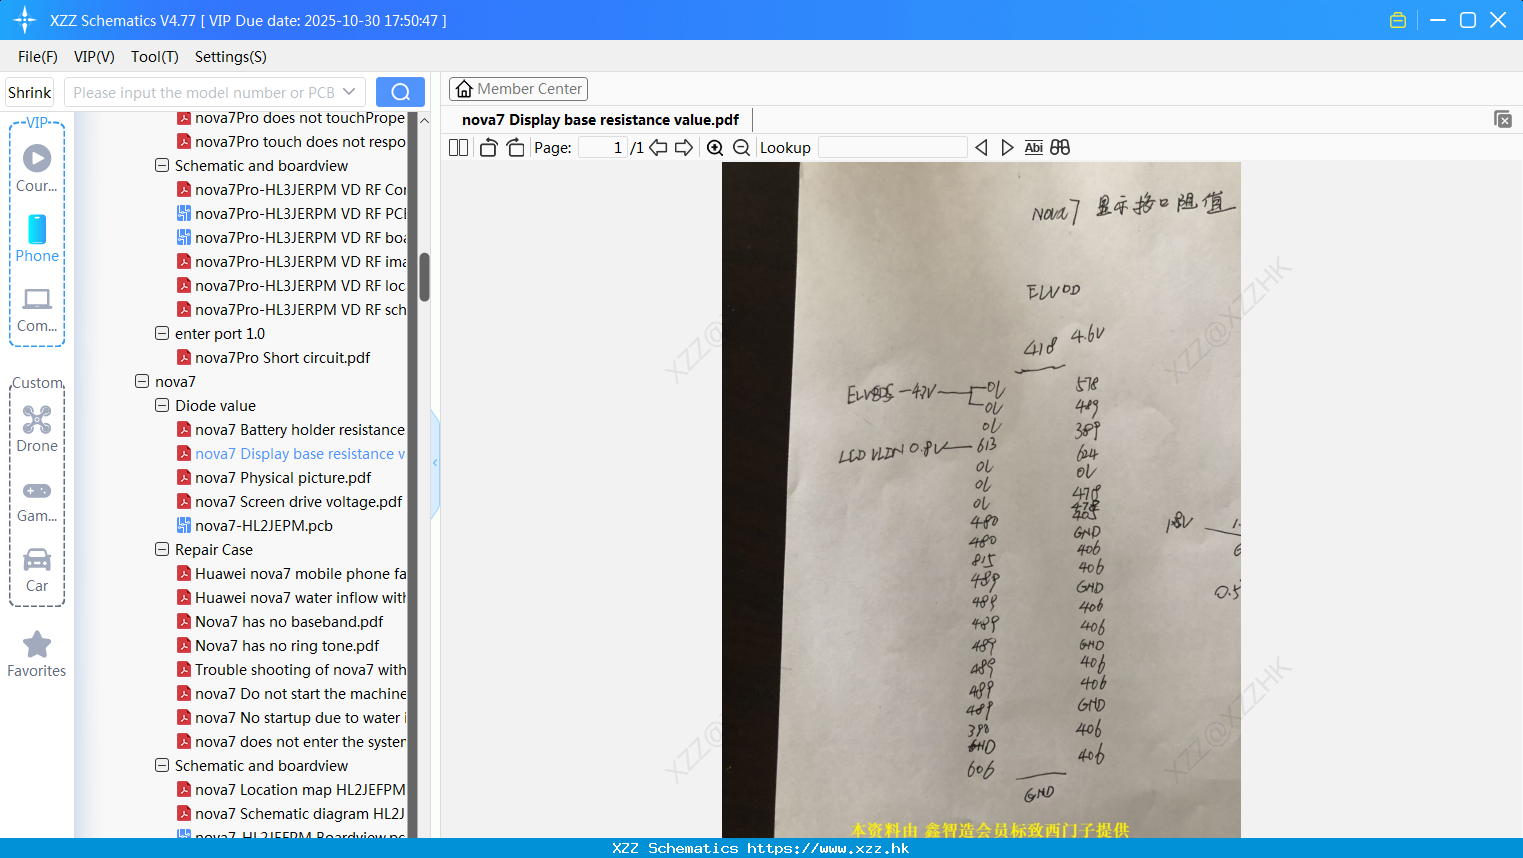Collapse the Diode value folder
Viewport: 1523px width, 858px height.
(x=162, y=405)
